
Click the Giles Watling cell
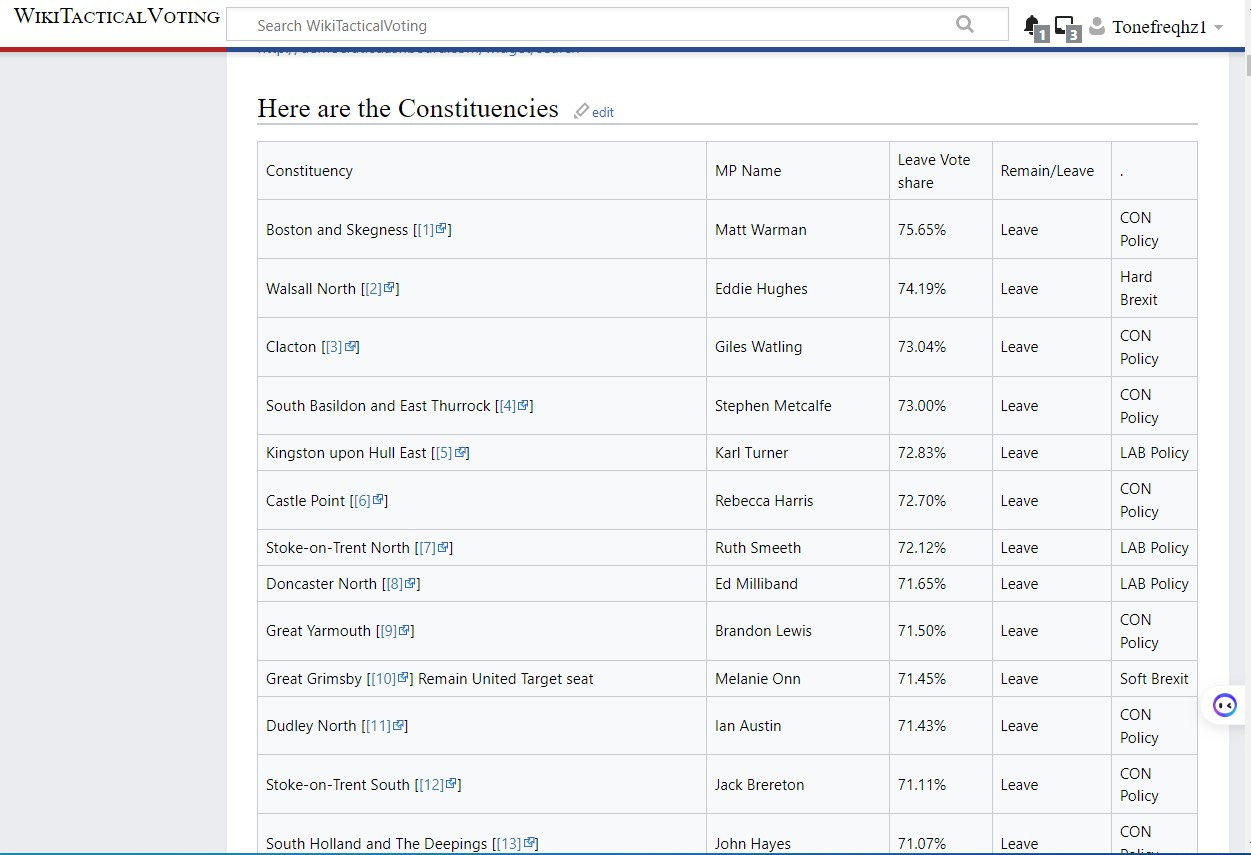[798, 347]
